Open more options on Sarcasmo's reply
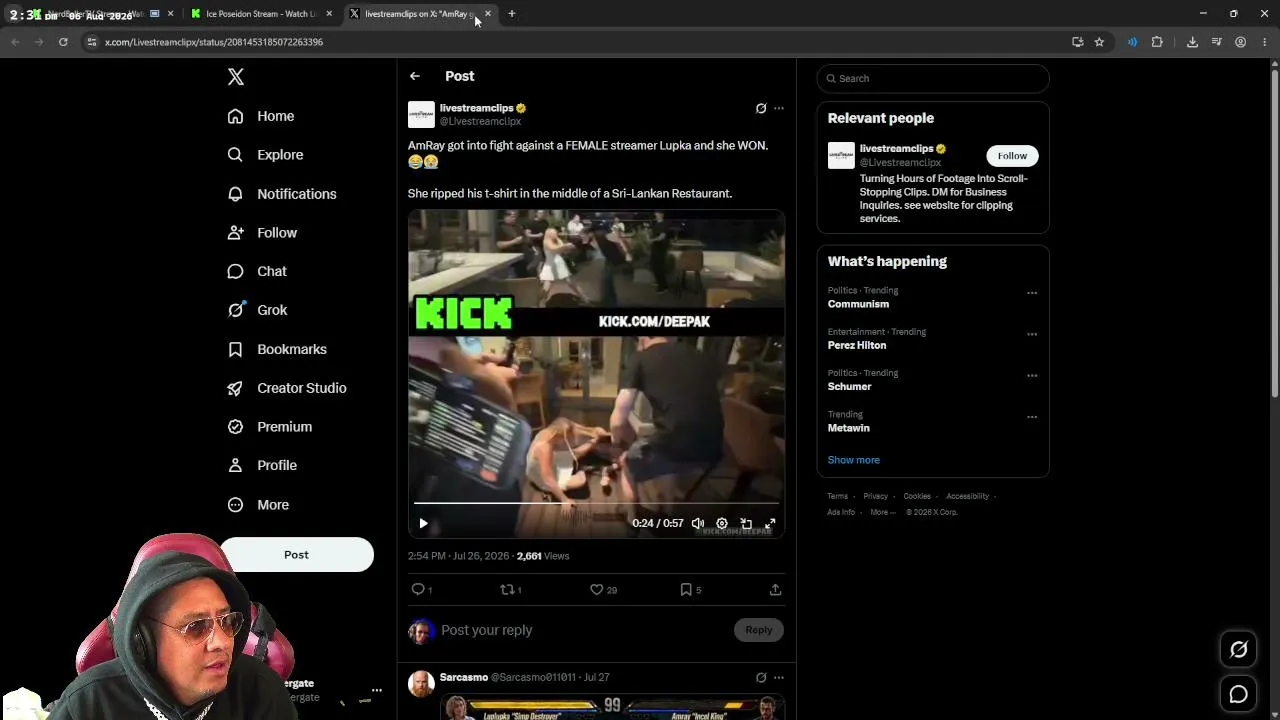Image resolution: width=1280 pixels, height=720 pixels. (779, 677)
